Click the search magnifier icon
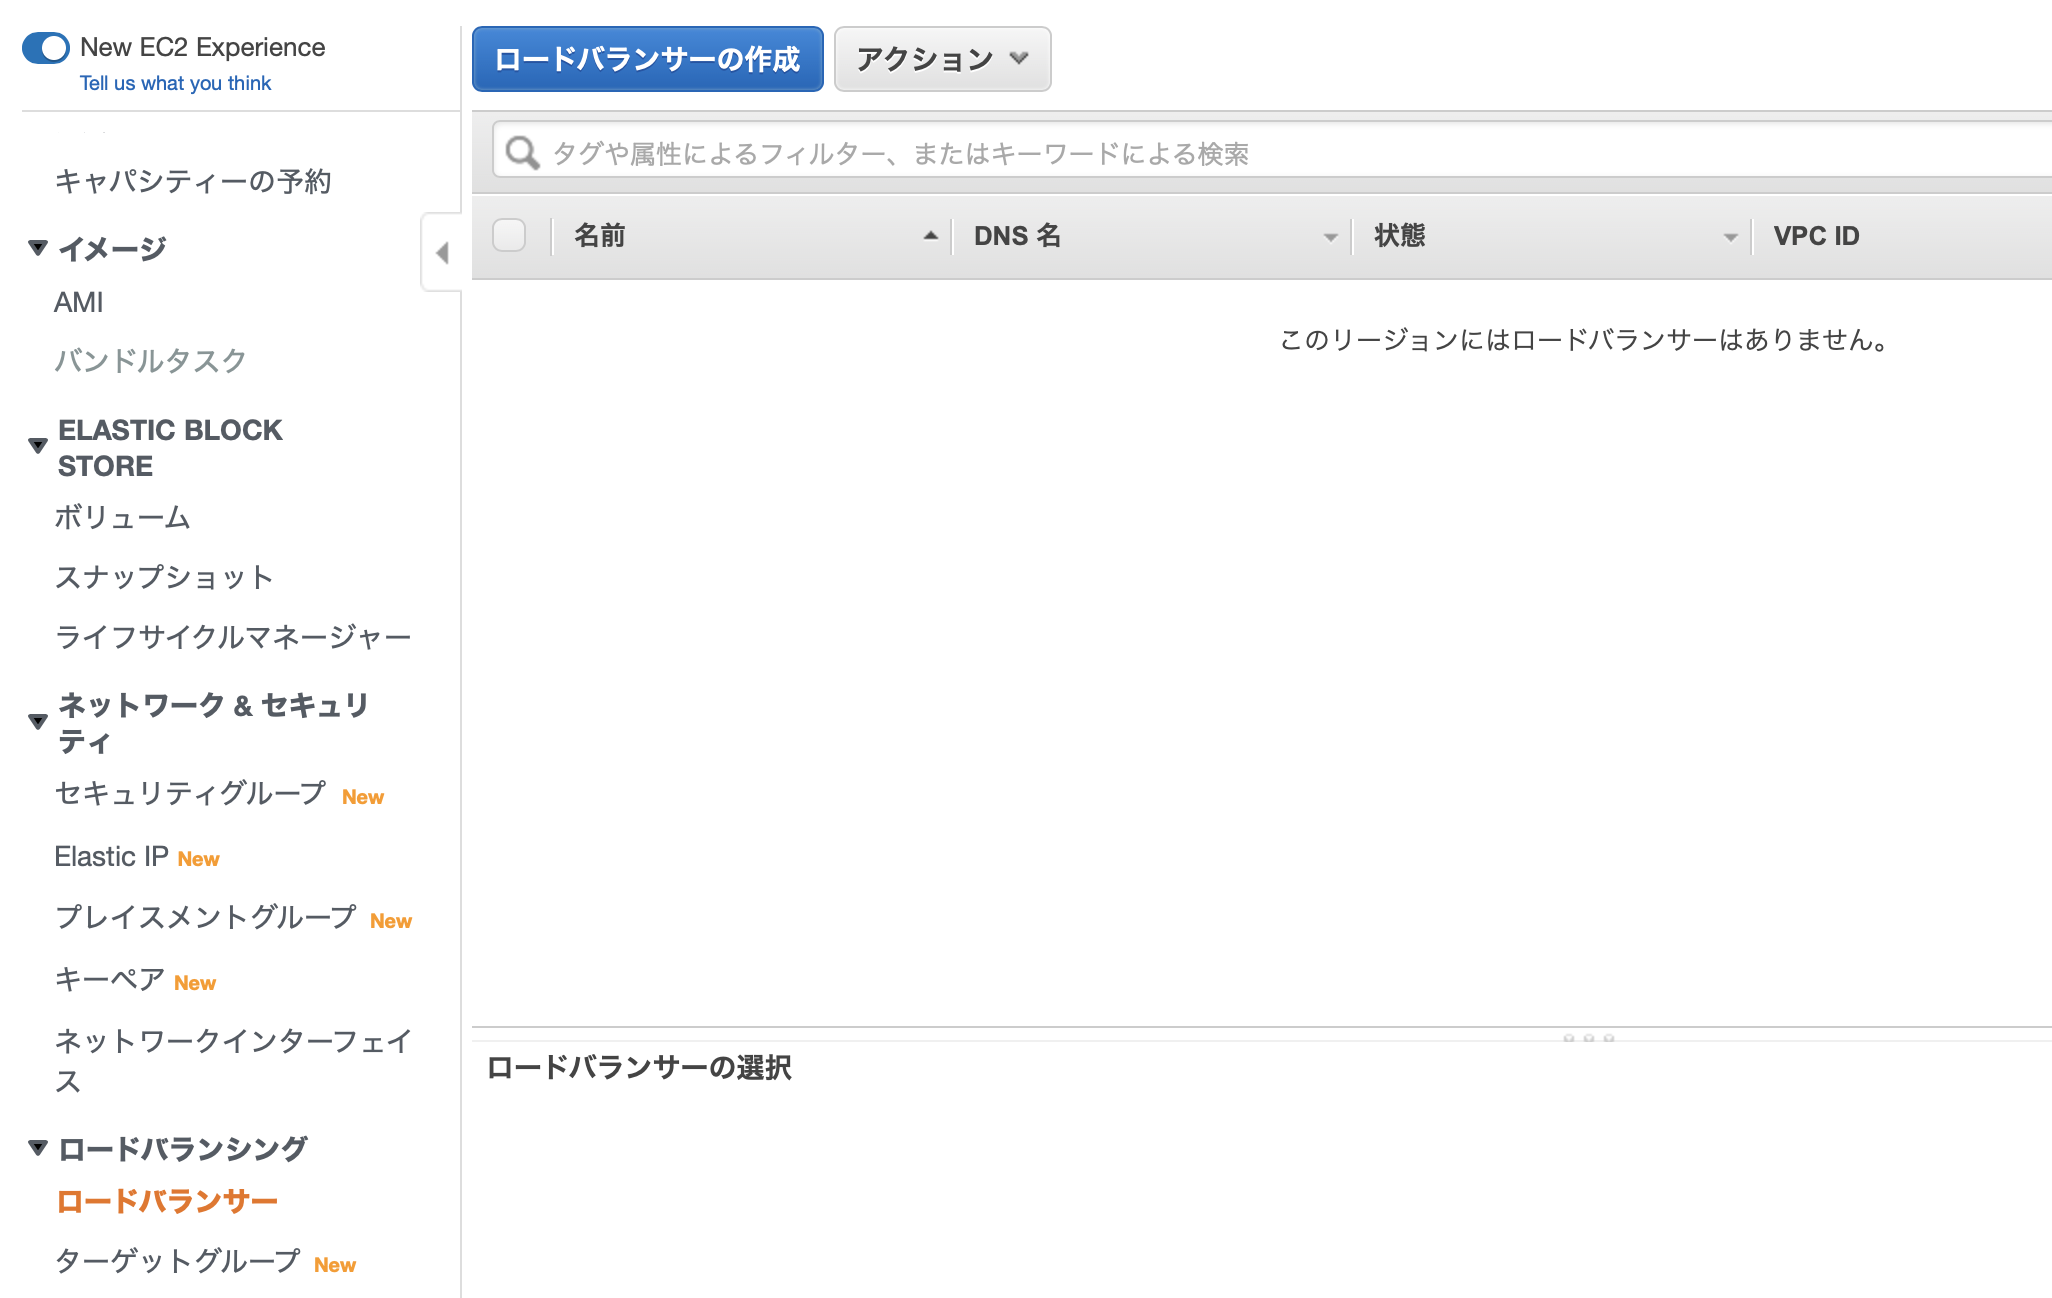This screenshot has height=1298, width=2052. (522, 153)
